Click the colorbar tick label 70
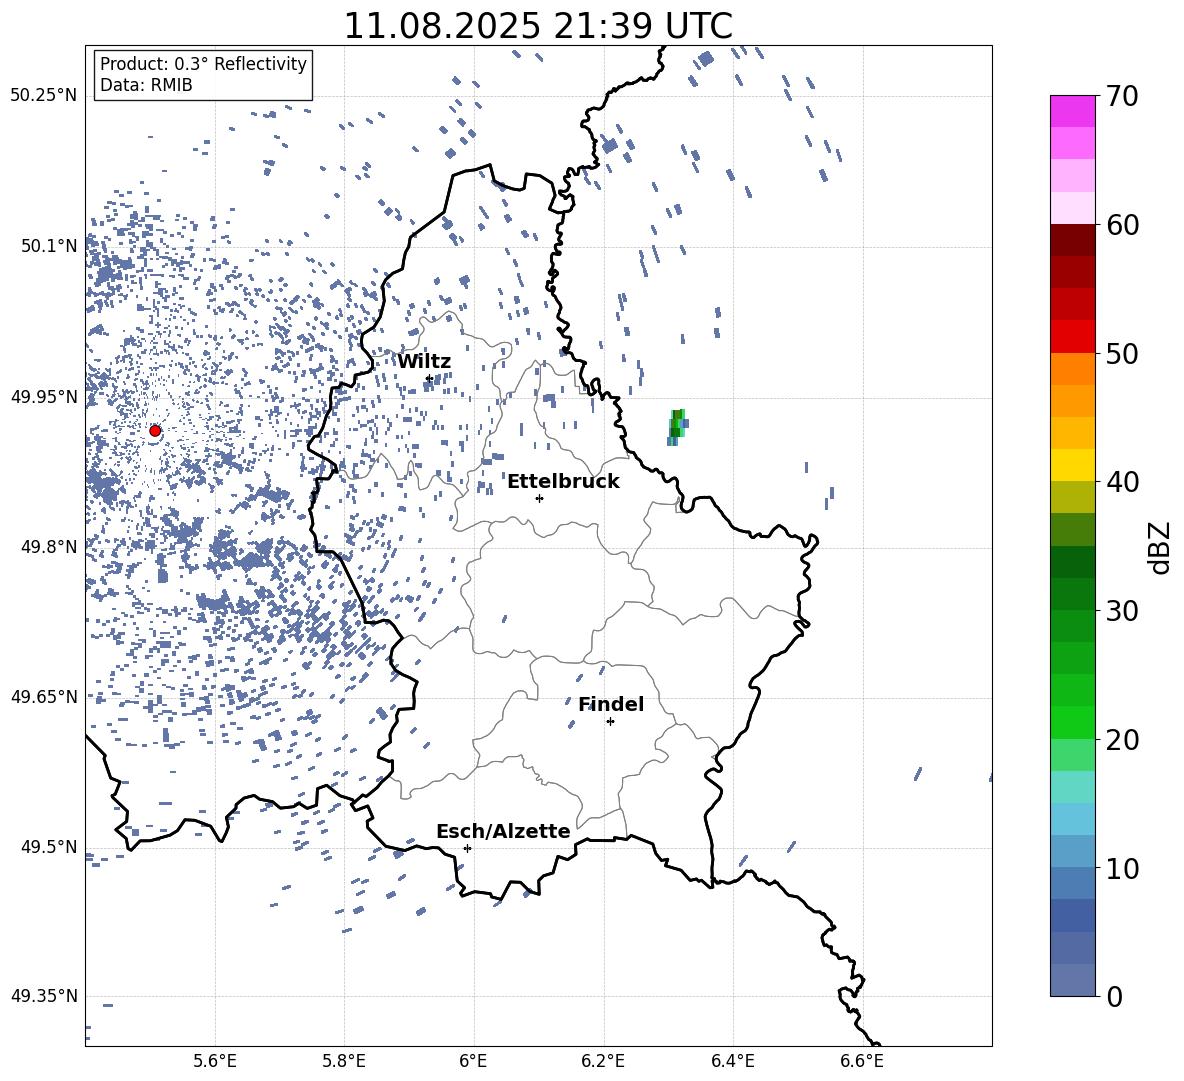 point(1122,96)
